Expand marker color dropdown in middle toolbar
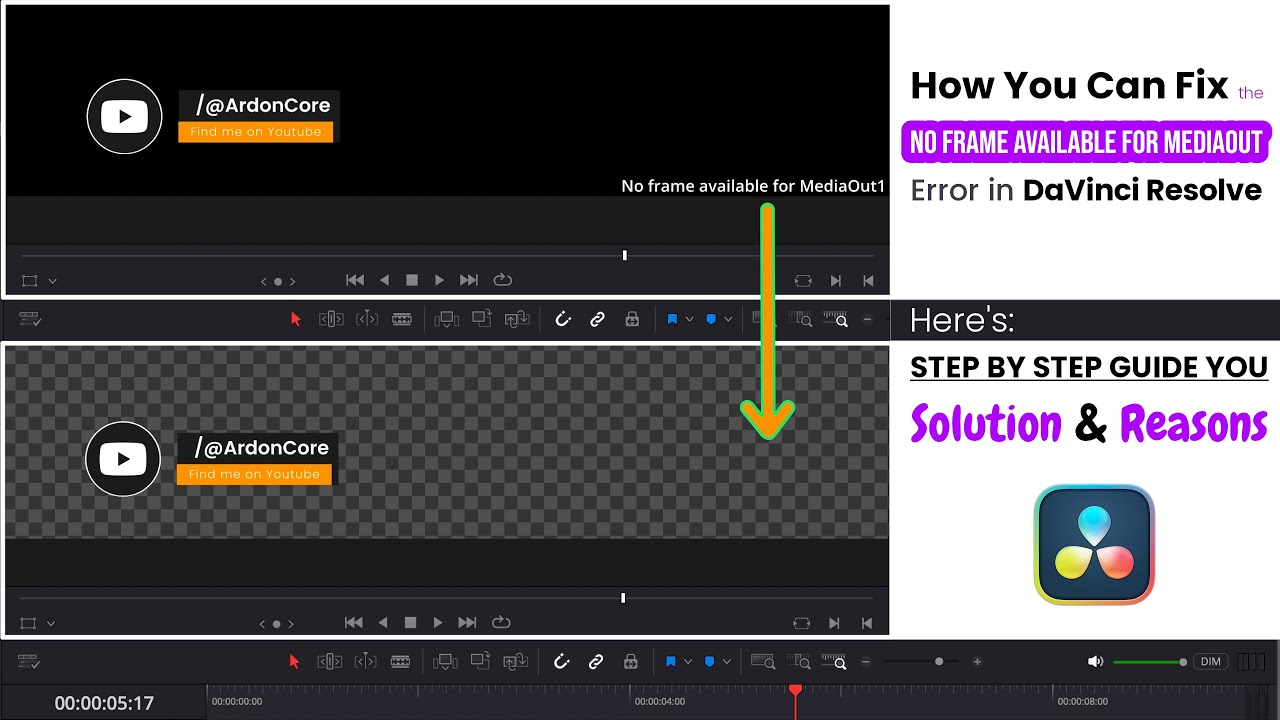This screenshot has height=720, width=1280. (x=728, y=319)
